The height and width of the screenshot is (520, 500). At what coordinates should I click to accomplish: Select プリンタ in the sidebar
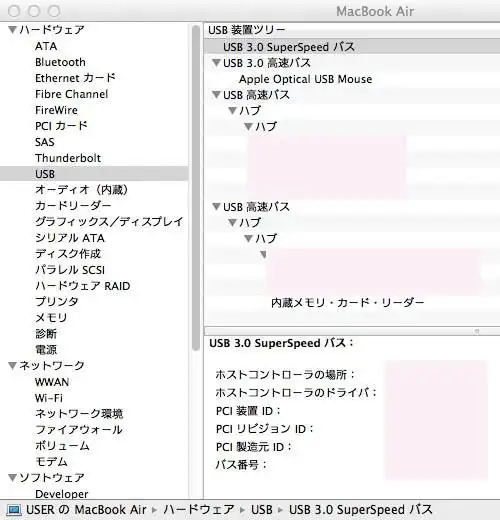click(57, 302)
